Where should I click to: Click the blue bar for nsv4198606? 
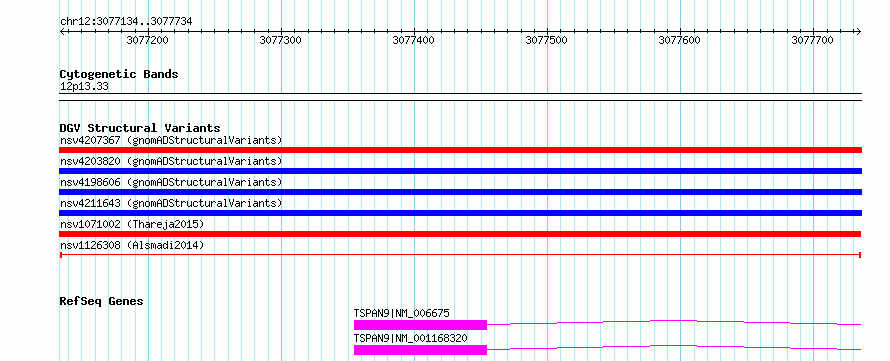[460, 192]
